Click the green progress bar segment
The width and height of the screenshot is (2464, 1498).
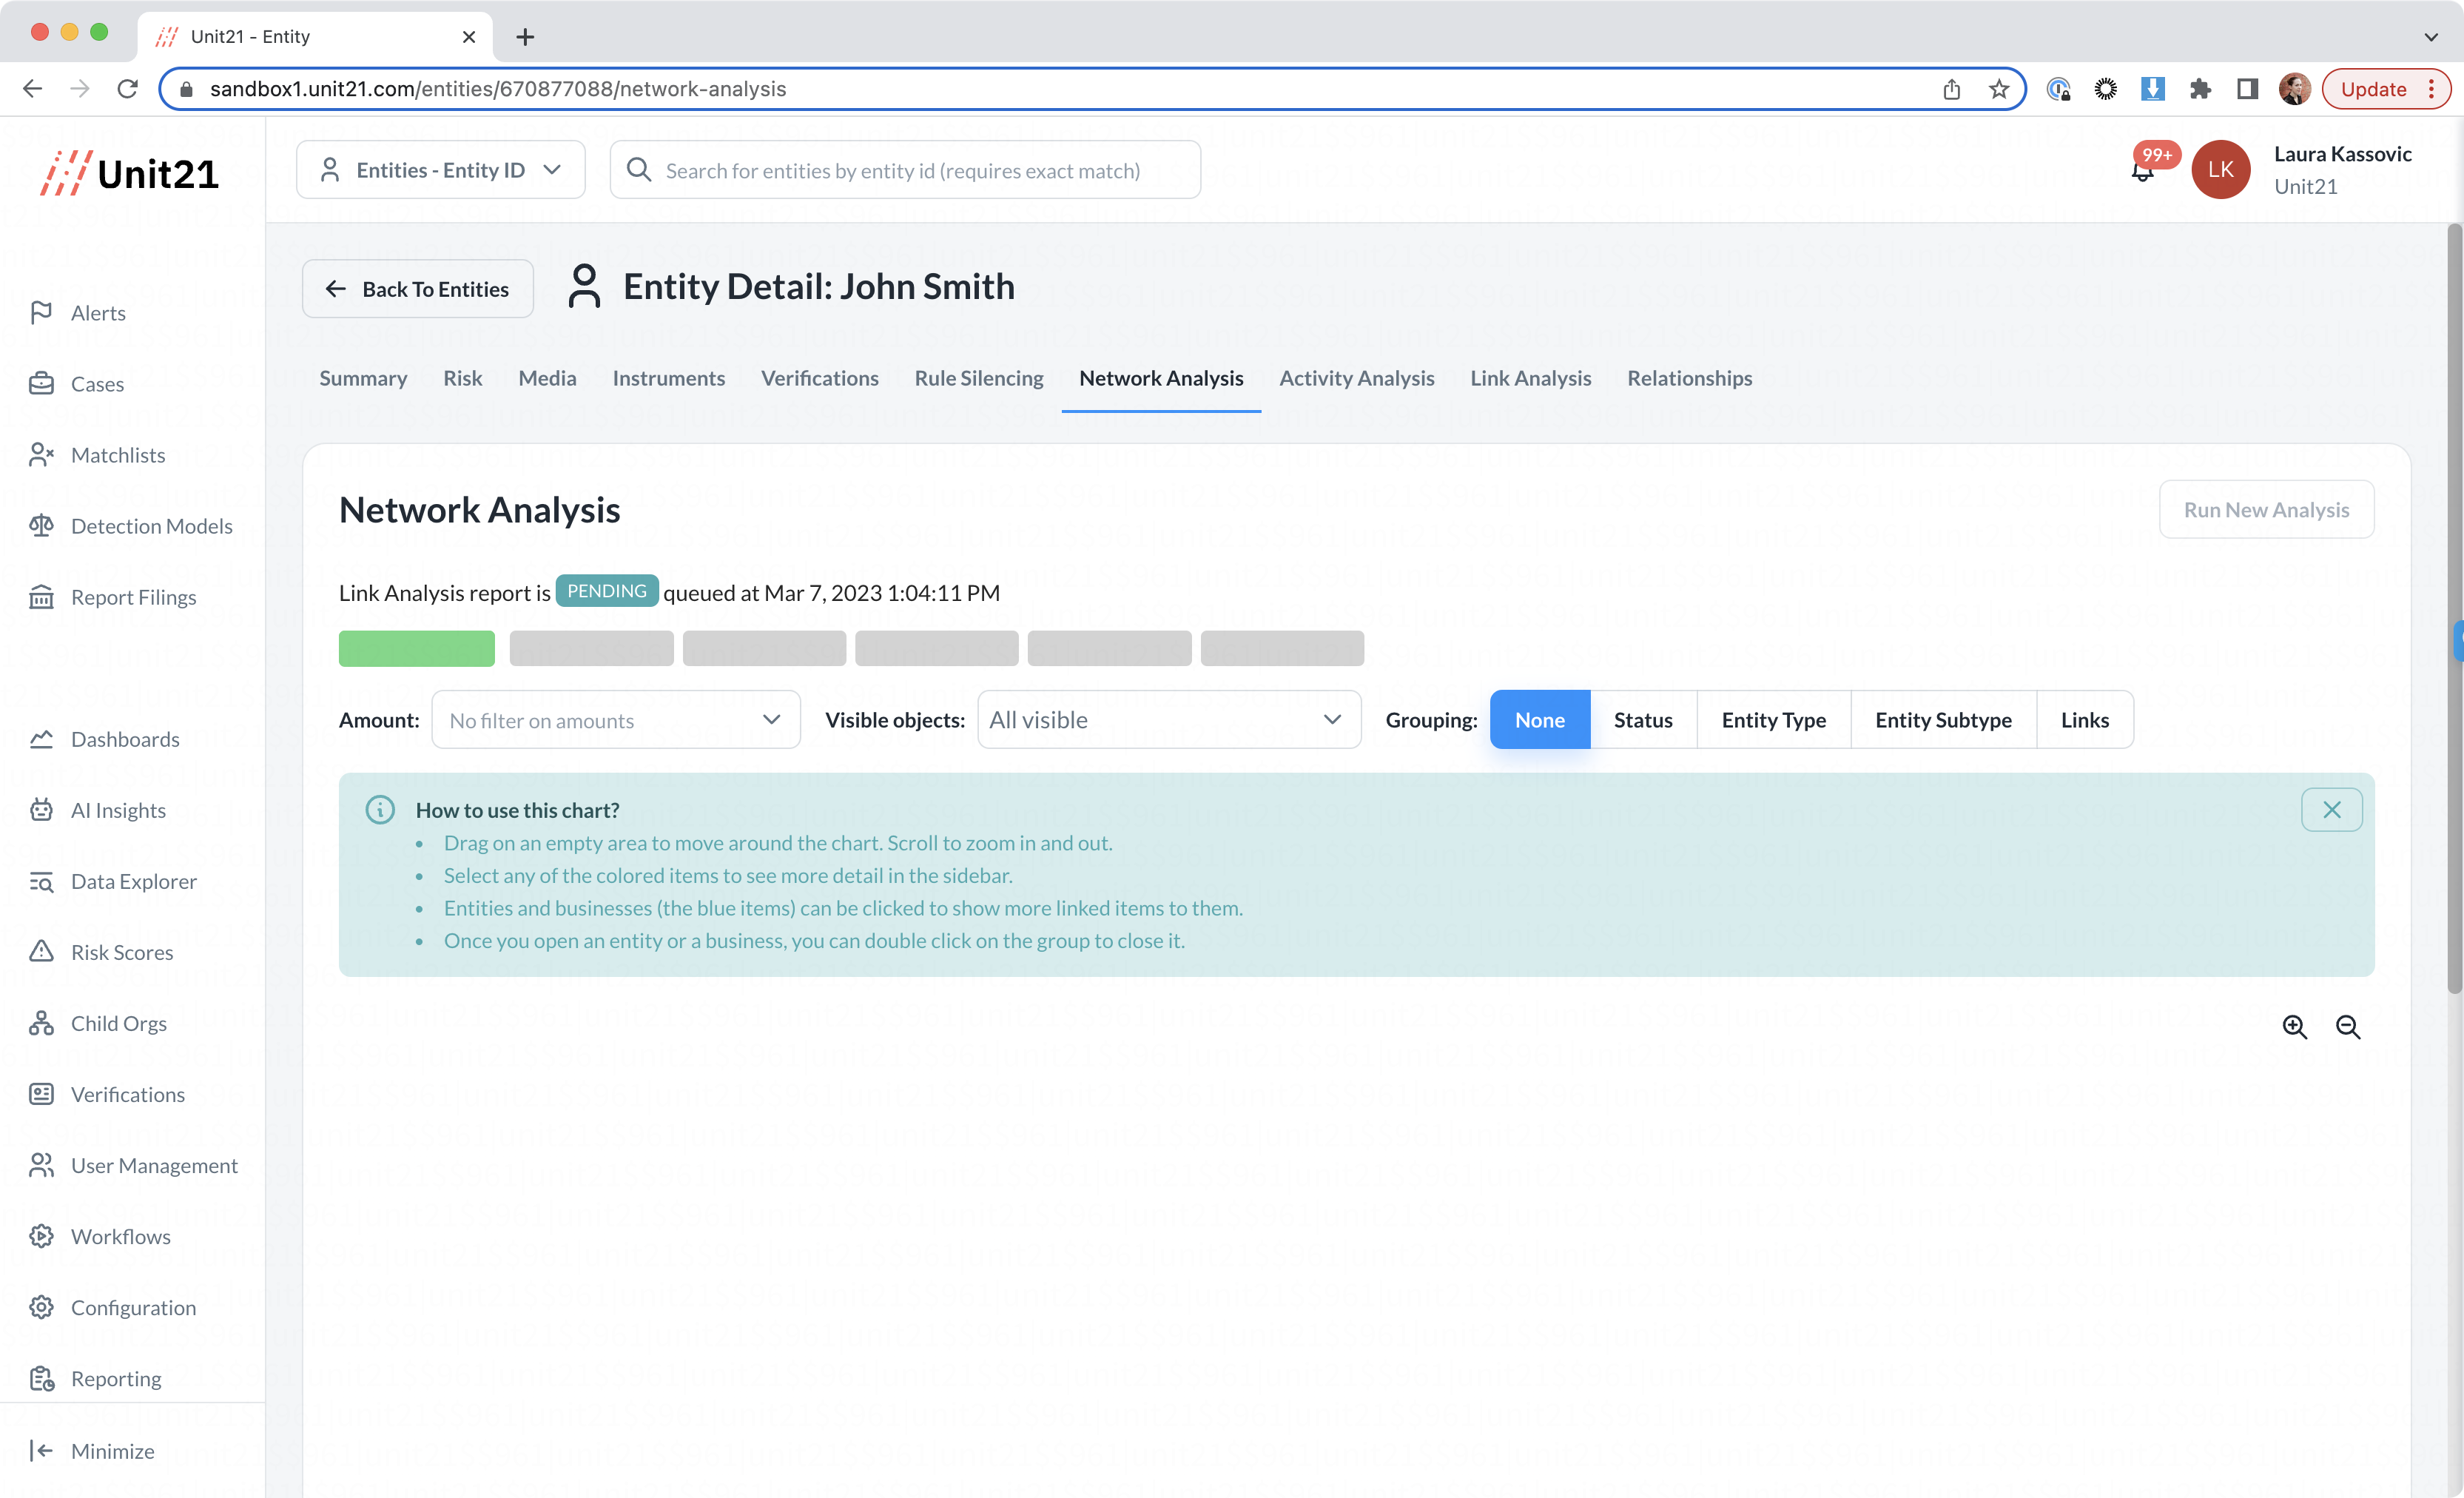416,648
